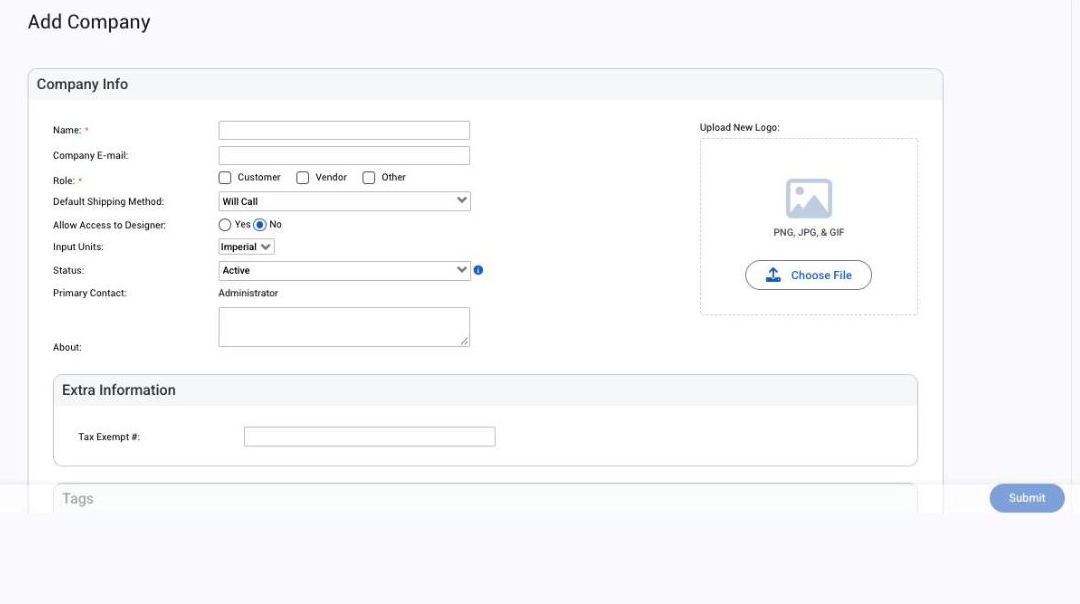Click the Primary Contact label
This screenshot has width=1080, height=604.
(90, 293)
